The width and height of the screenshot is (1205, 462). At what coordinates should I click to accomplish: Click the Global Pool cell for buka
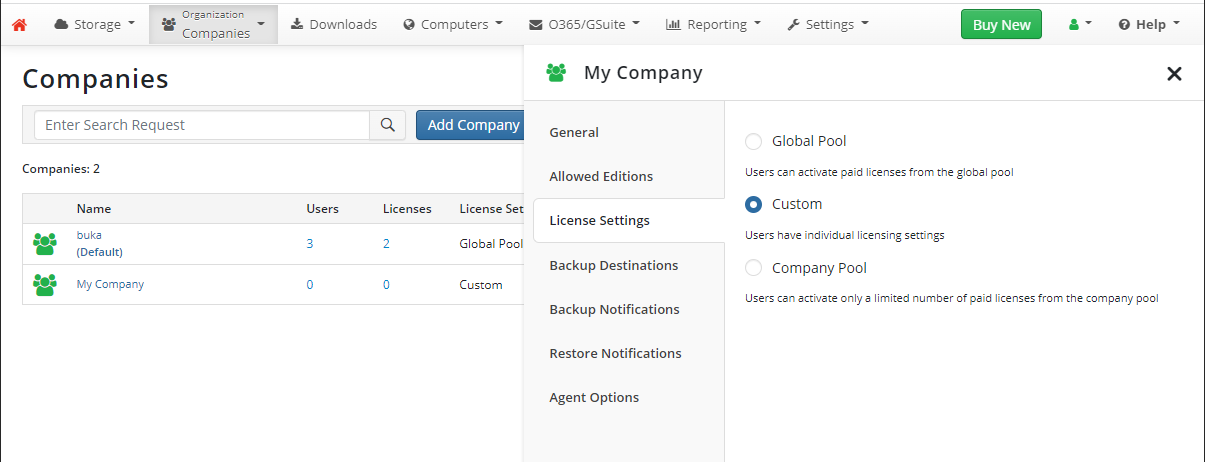pos(491,243)
